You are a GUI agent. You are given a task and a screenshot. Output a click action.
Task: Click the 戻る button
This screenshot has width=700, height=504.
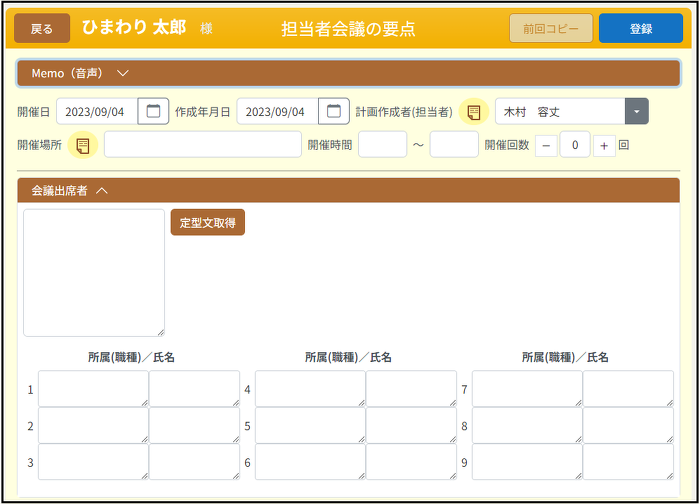point(42,29)
